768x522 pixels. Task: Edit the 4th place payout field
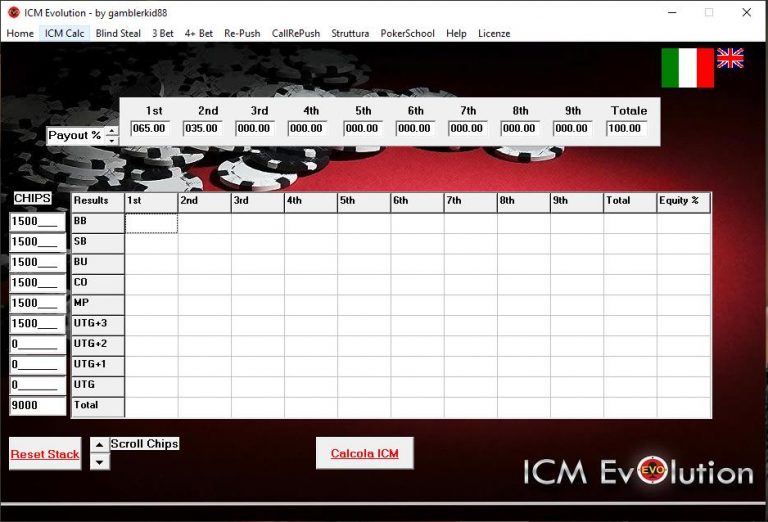pyautogui.click(x=307, y=128)
